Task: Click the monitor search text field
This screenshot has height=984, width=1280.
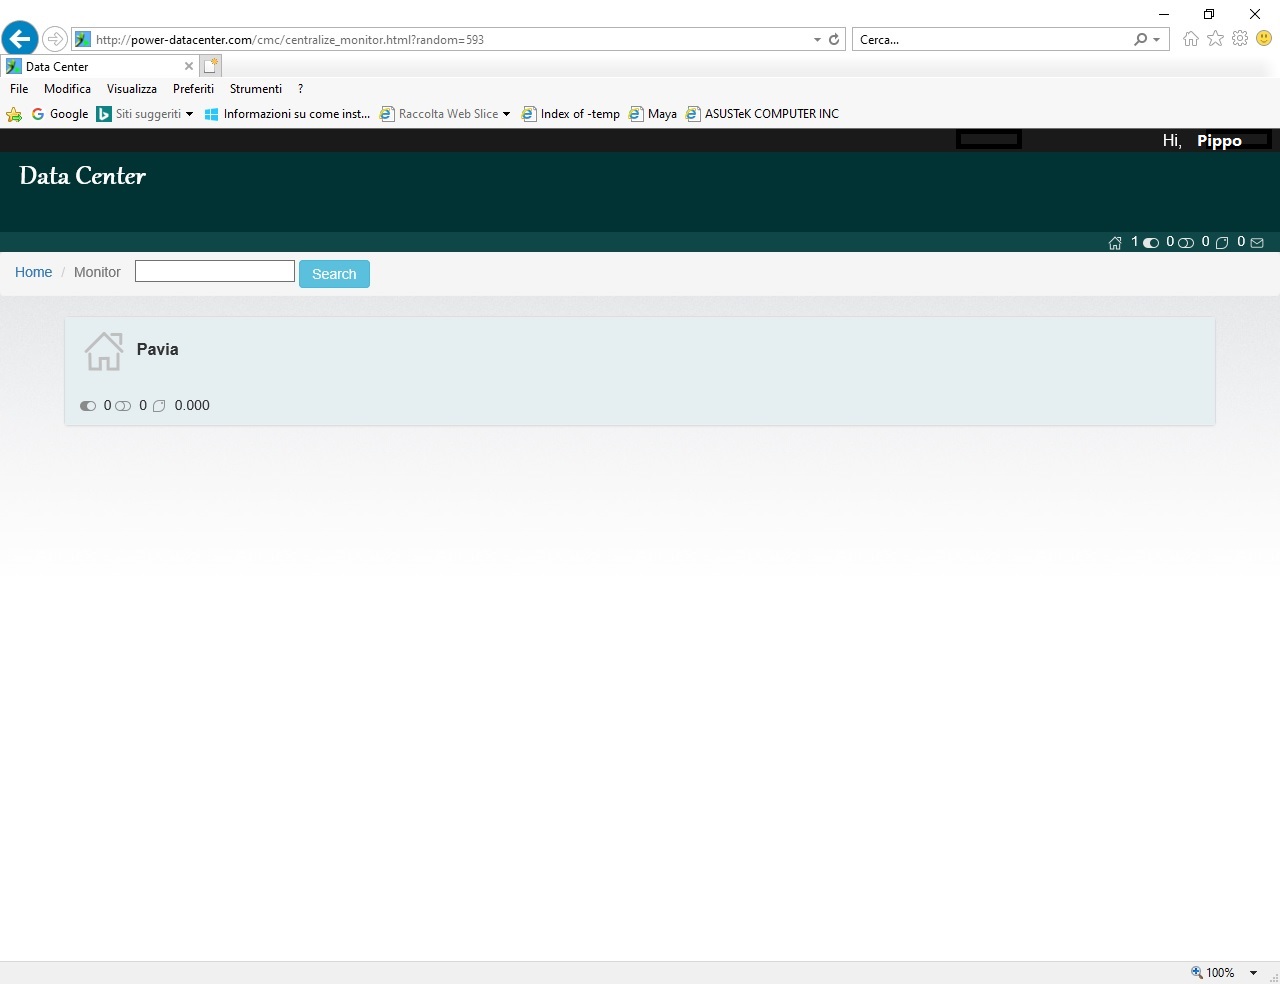Action: pos(215,271)
